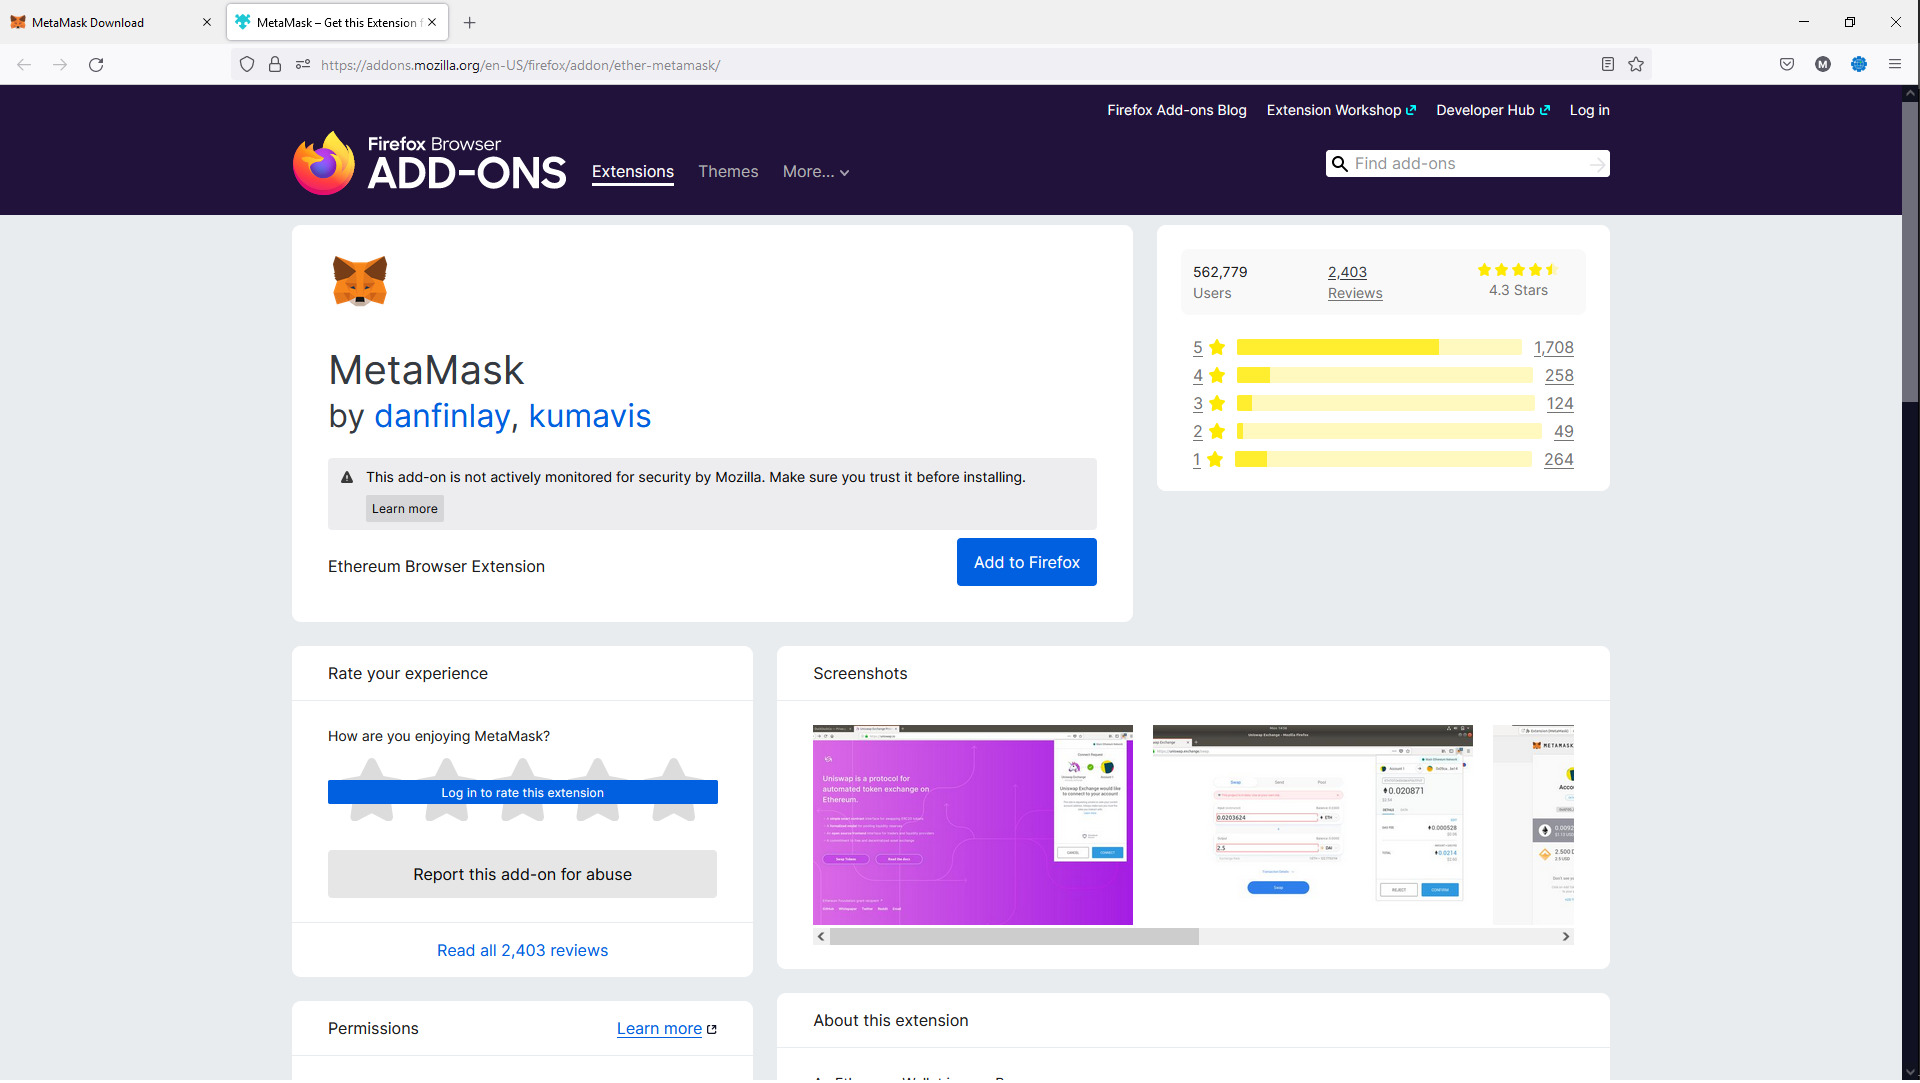Close the MetaMask Download tab
The image size is (1920, 1083).
207,23
